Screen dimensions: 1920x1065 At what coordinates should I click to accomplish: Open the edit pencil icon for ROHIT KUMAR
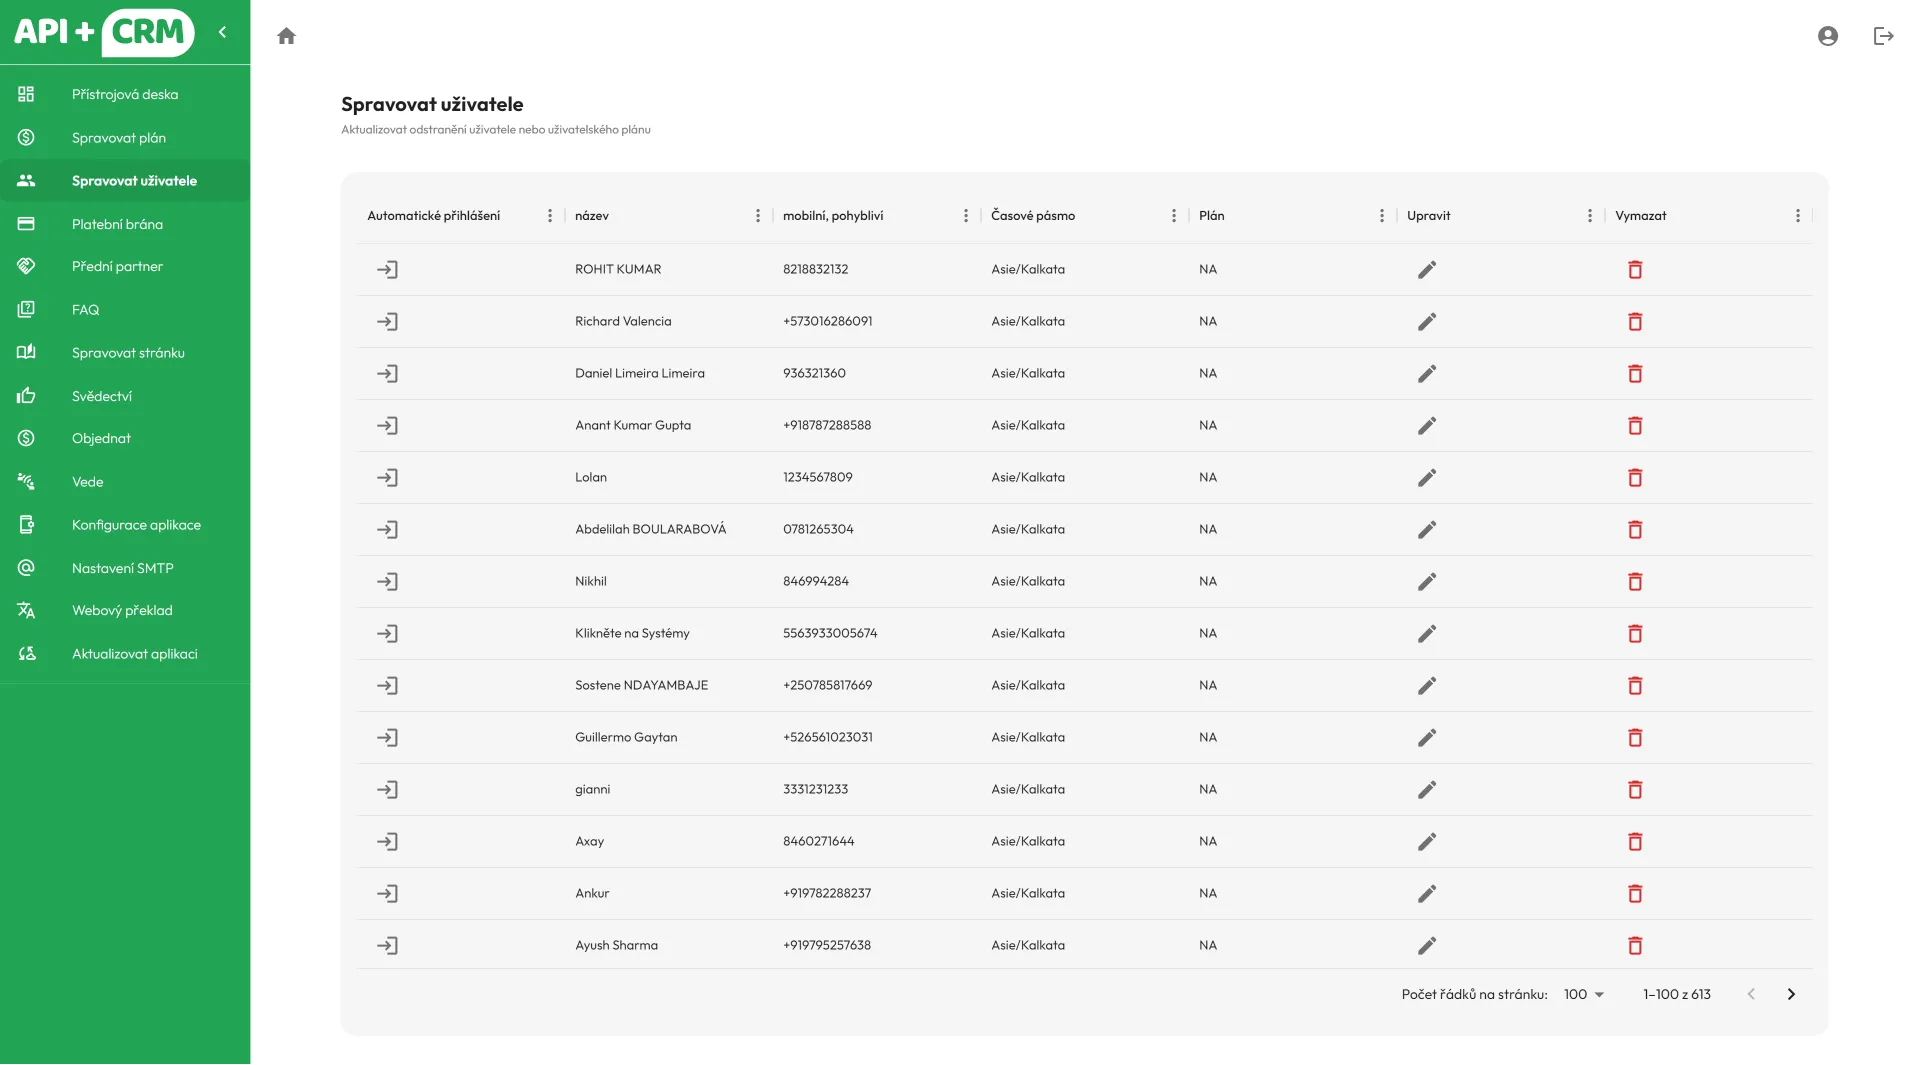pos(1427,269)
